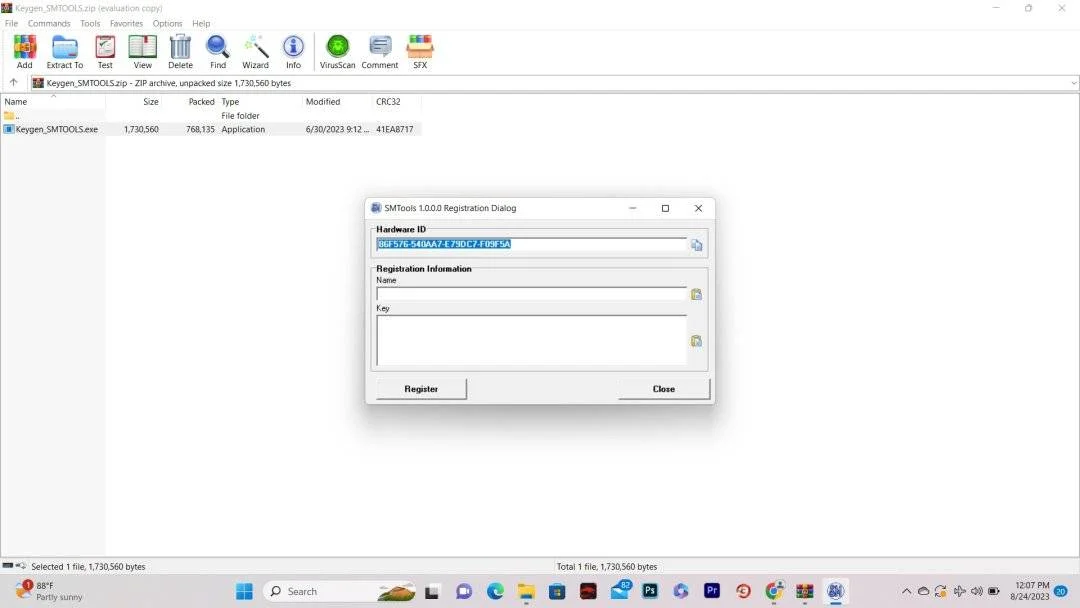
Task: Click the Delete trash can icon
Action: click(180, 52)
